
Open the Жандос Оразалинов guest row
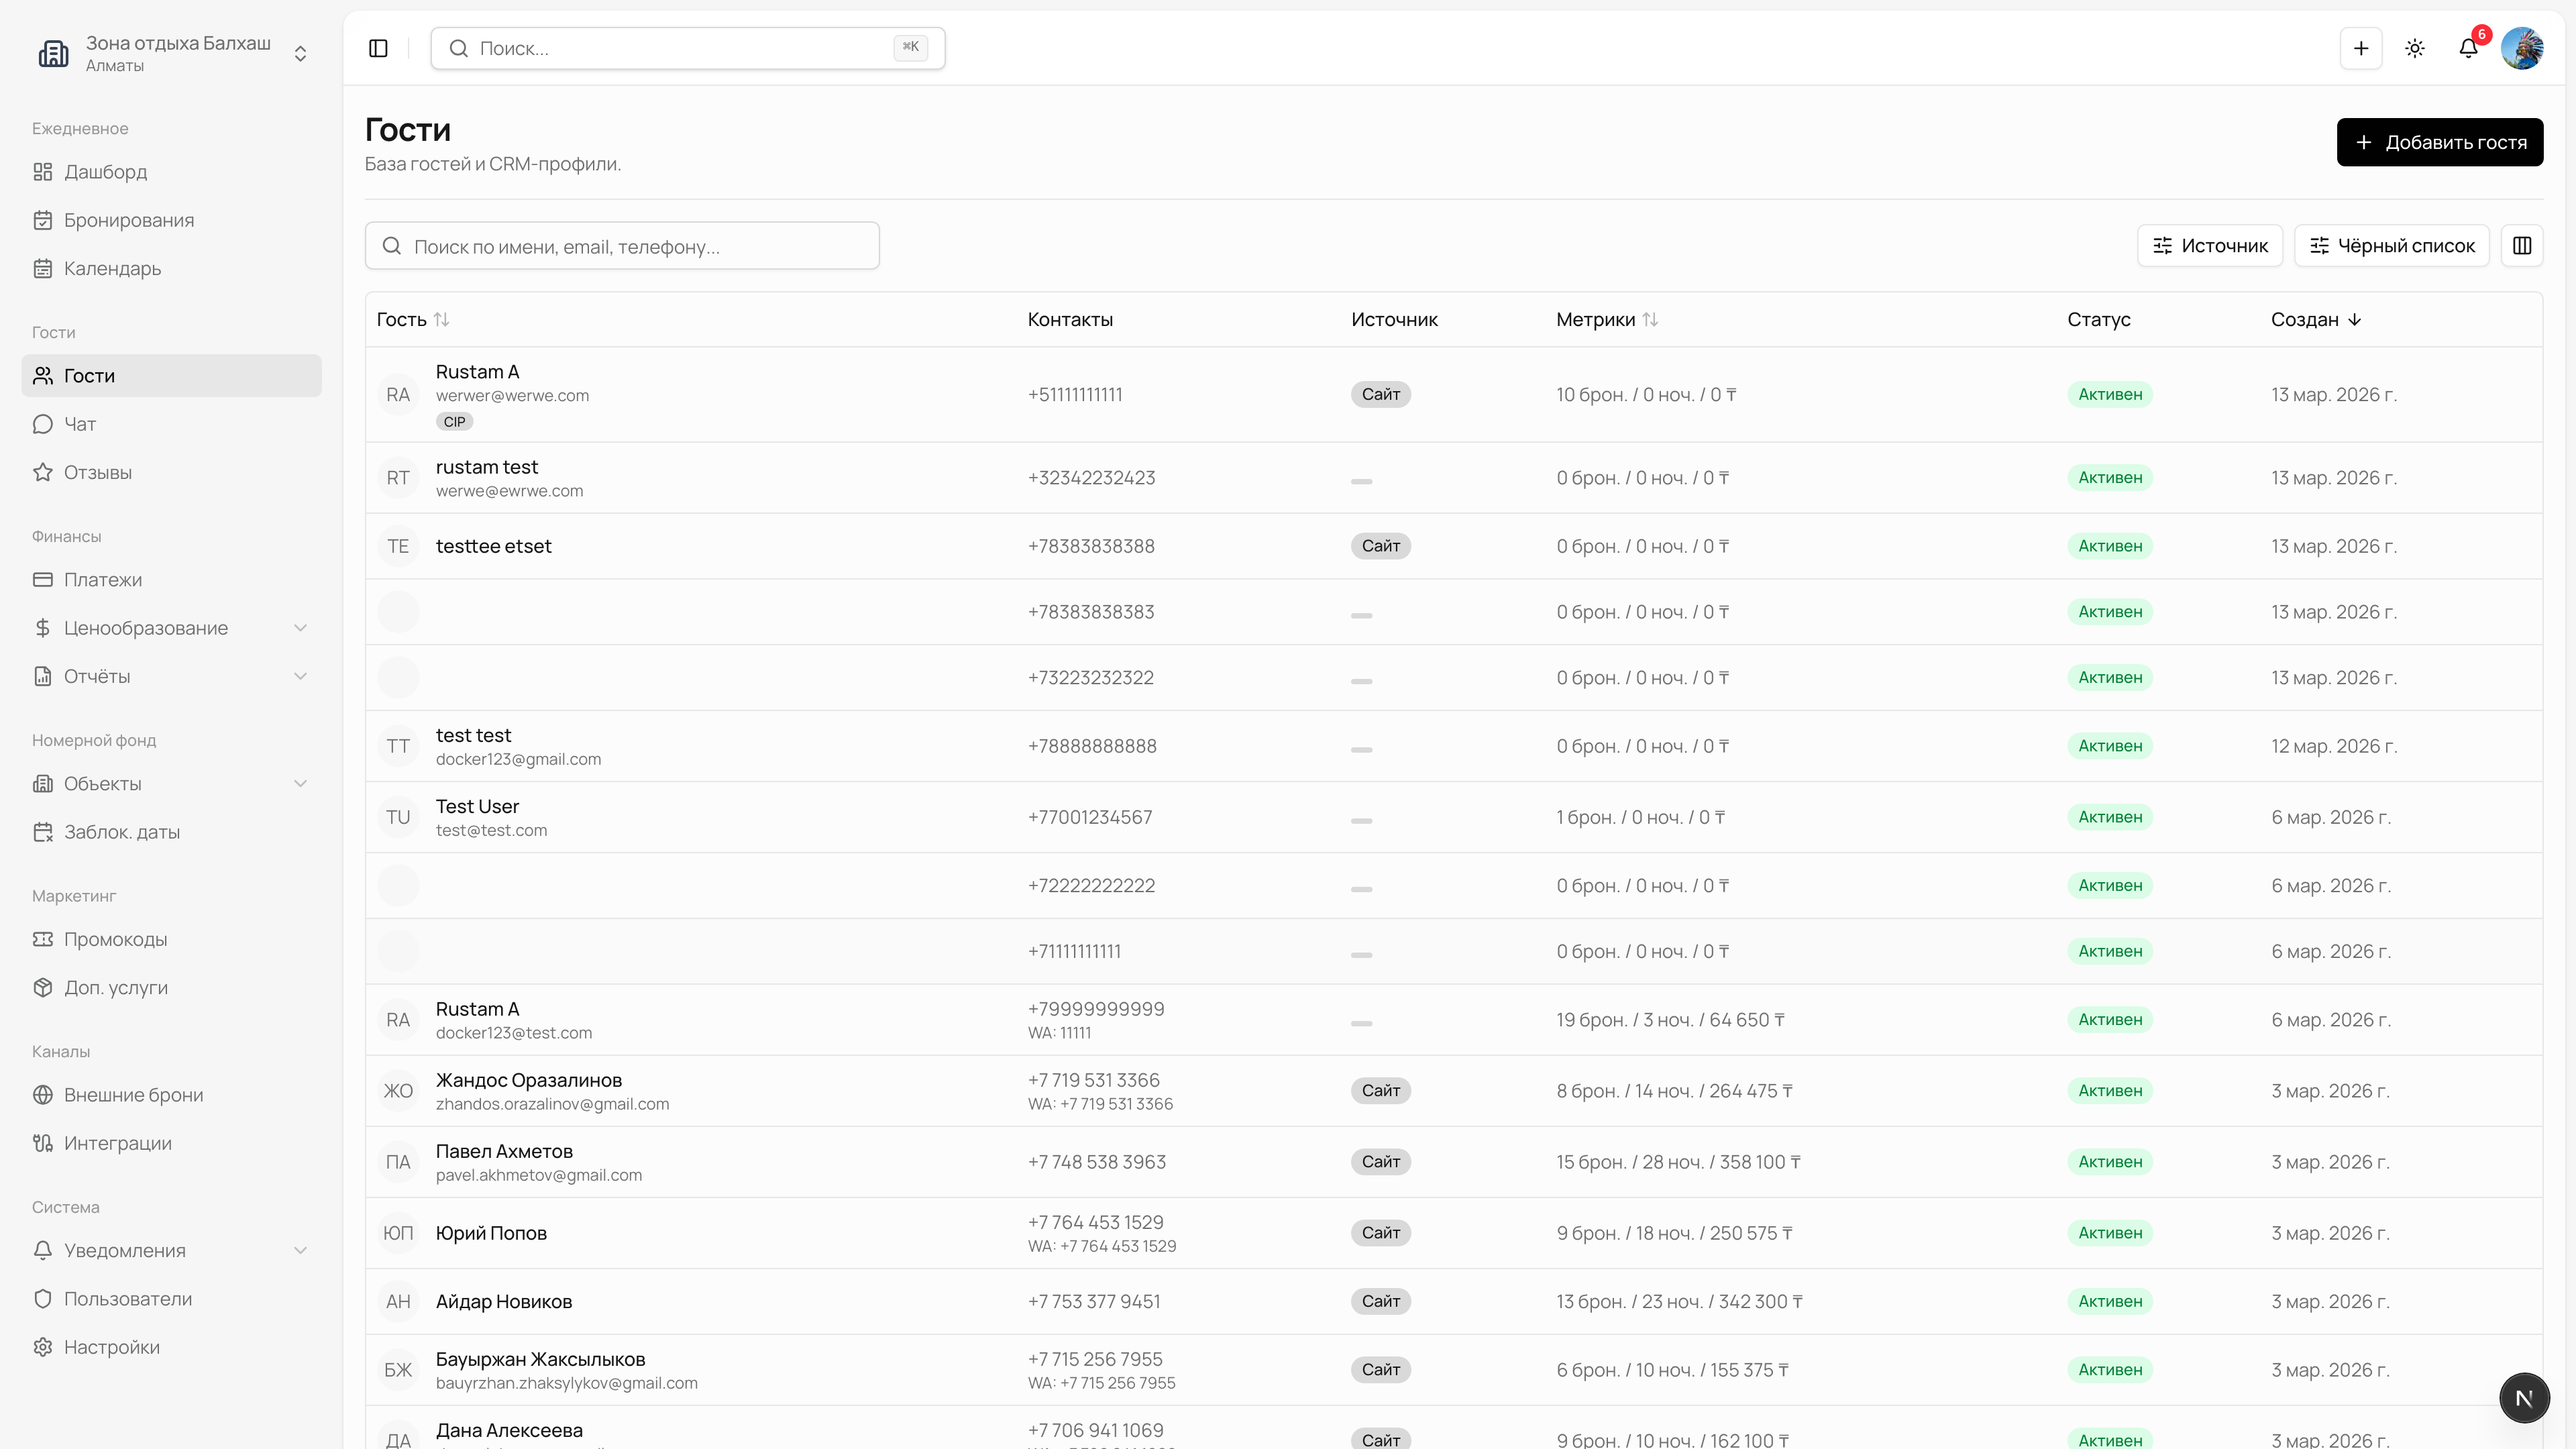tap(528, 1081)
